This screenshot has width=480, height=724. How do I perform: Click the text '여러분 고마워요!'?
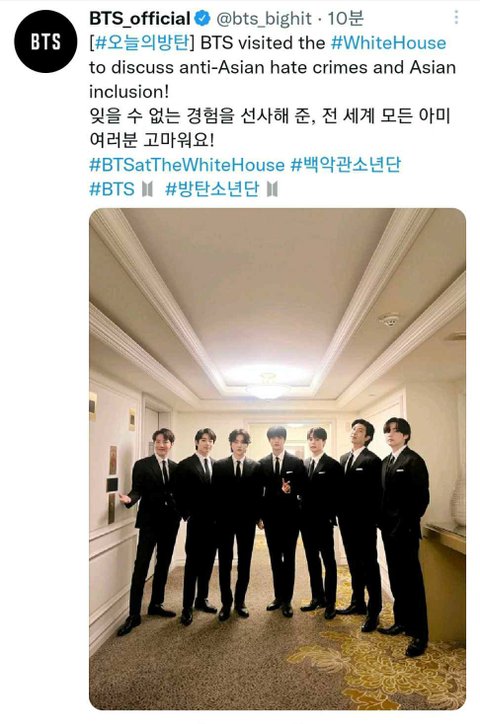pyautogui.click(x=152, y=140)
